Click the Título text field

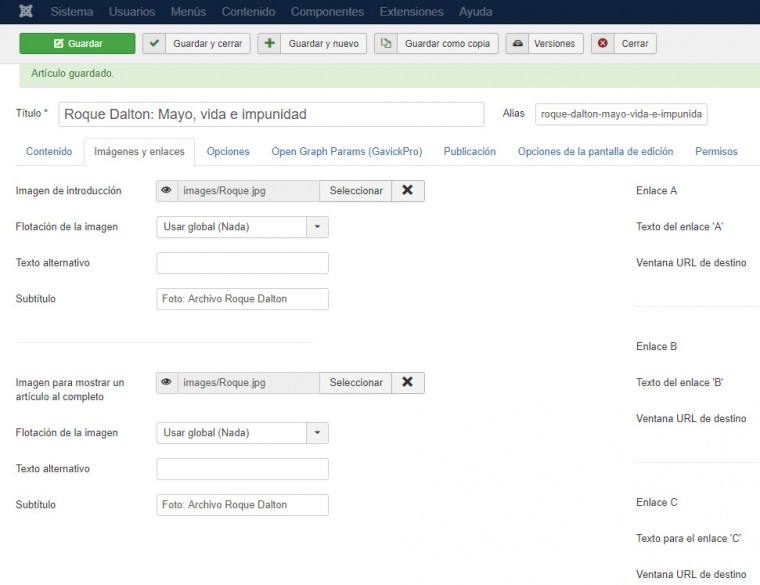click(x=271, y=114)
